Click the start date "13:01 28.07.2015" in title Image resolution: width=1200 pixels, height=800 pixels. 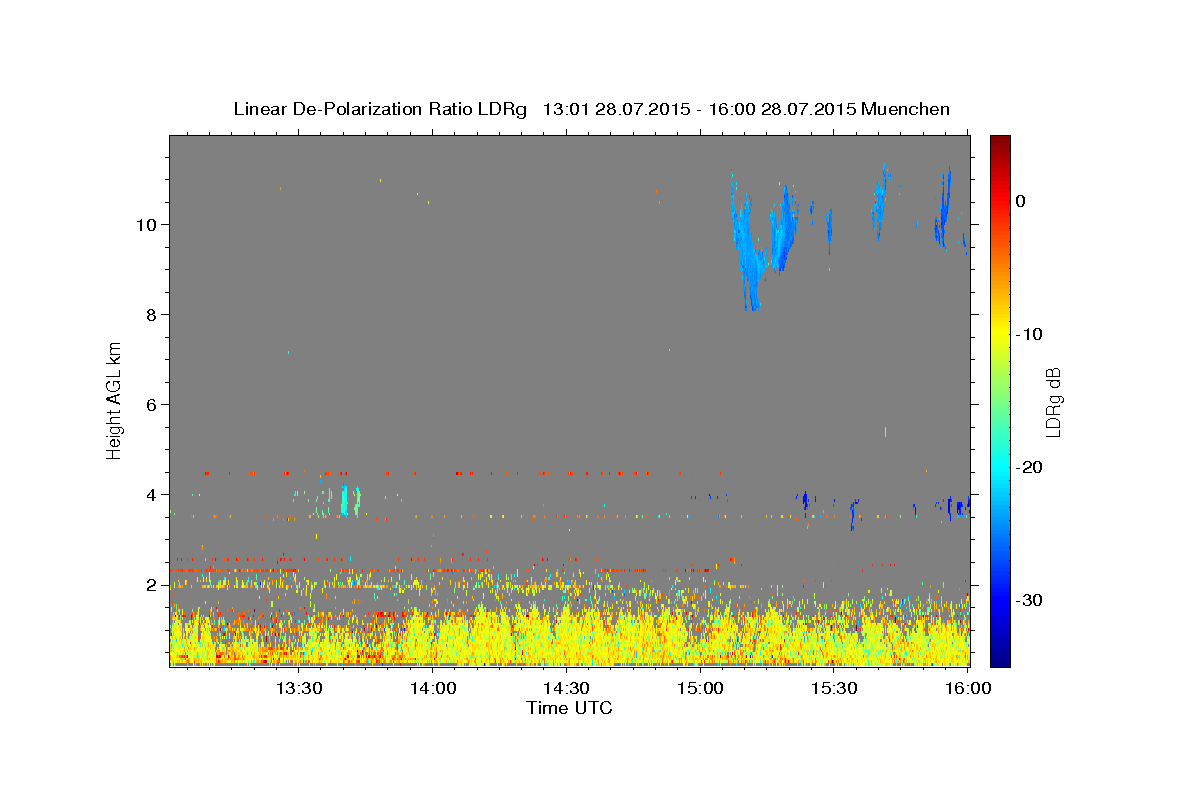[616, 109]
